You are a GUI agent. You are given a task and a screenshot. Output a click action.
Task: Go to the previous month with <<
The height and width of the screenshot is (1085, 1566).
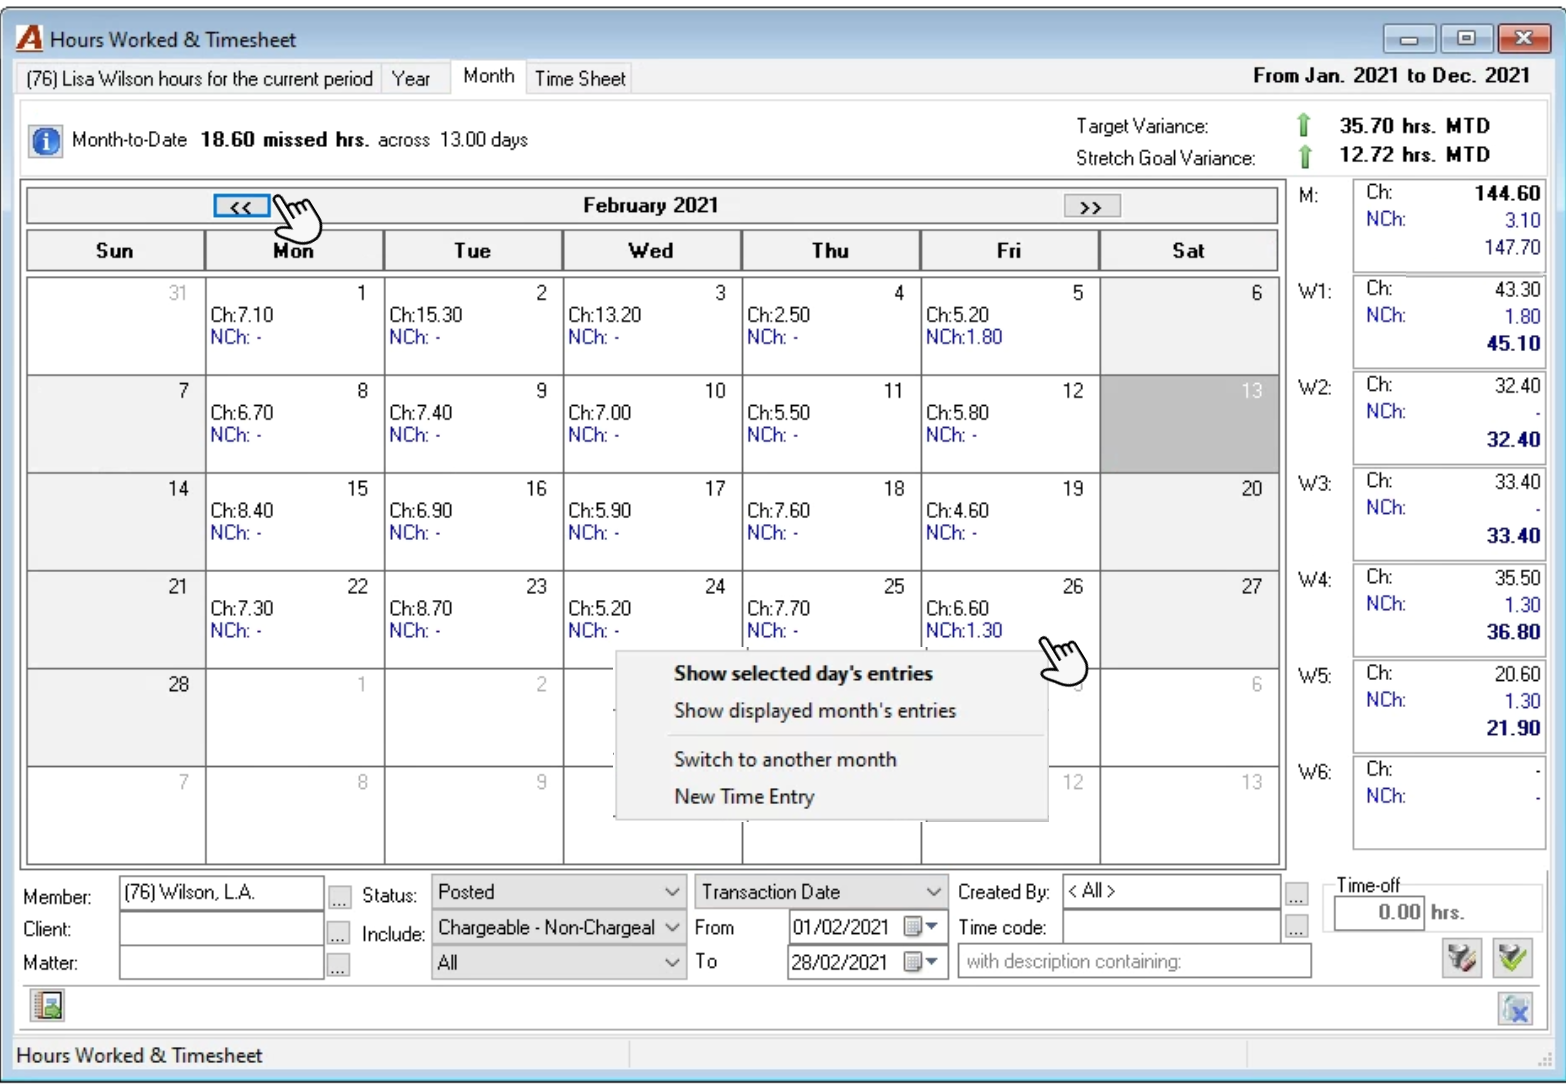tap(241, 206)
